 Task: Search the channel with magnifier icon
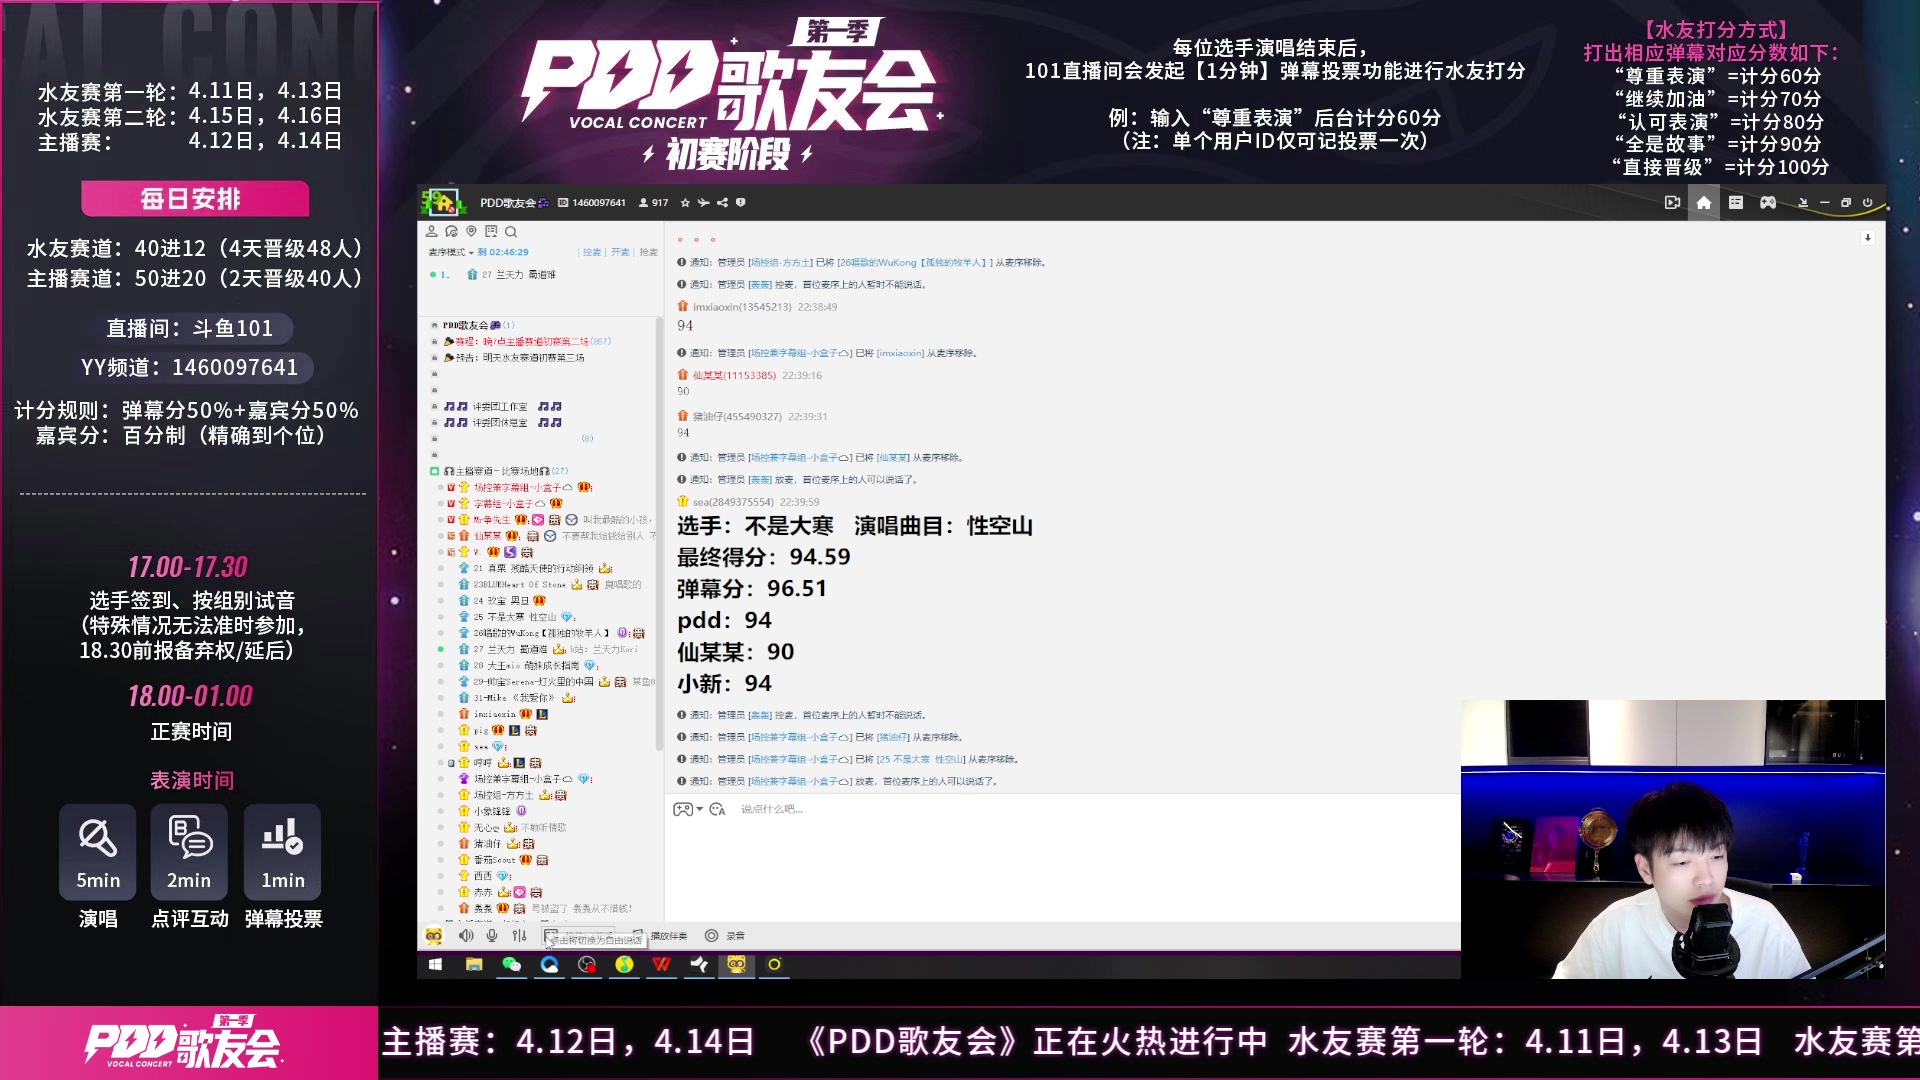(x=511, y=231)
